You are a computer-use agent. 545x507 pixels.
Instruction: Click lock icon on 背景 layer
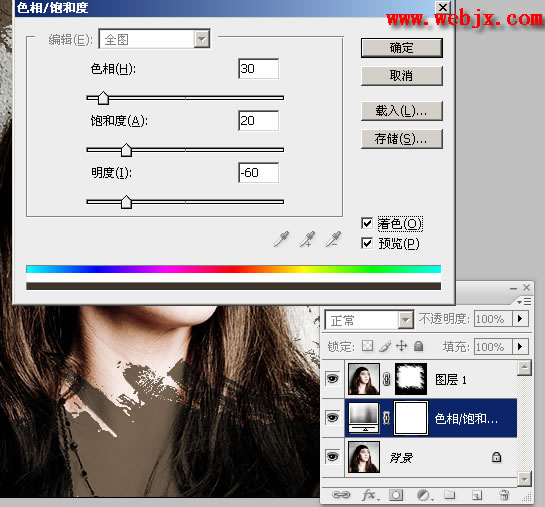click(x=497, y=457)
